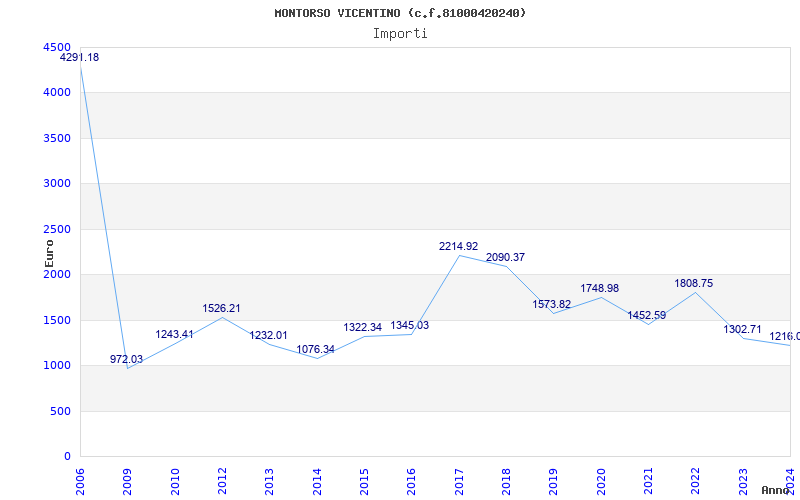
Task: Click y-axis tick 2500
Action: [x=57, y=230]
